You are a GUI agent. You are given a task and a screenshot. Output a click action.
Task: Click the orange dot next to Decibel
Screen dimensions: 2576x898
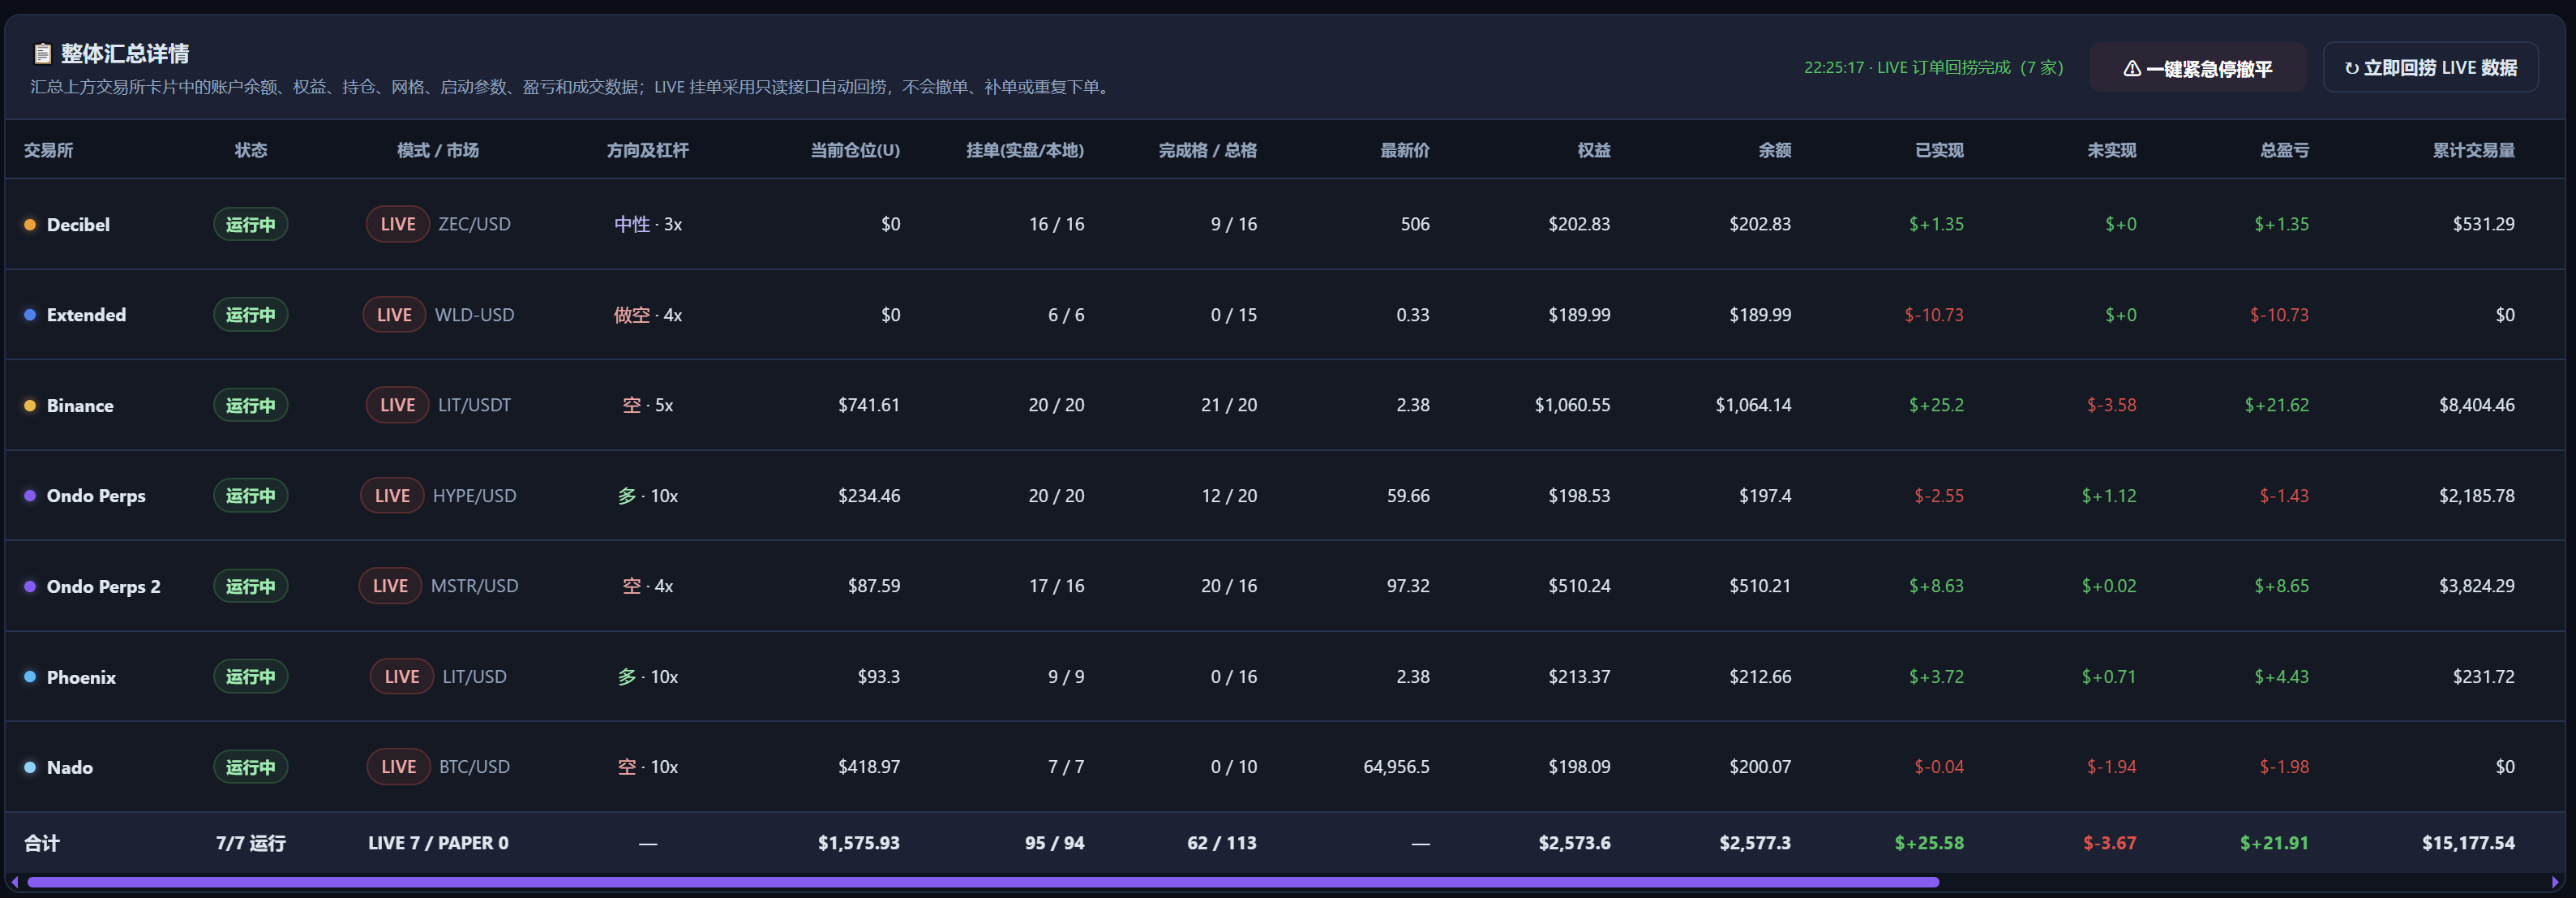pyautogui.click(x=30, y=225)
